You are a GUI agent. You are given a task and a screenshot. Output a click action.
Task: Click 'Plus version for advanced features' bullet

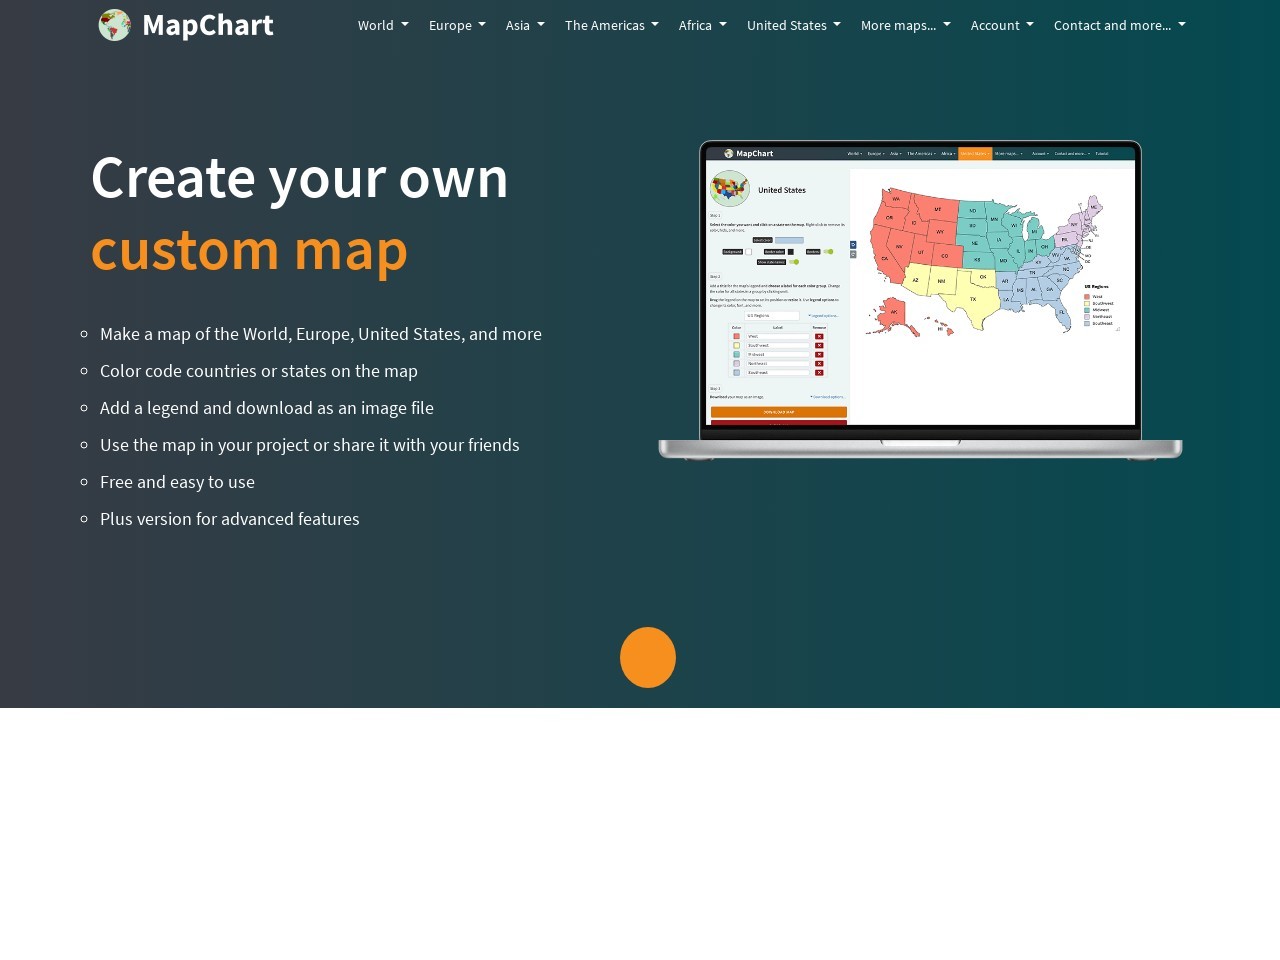tap(230, 519)
